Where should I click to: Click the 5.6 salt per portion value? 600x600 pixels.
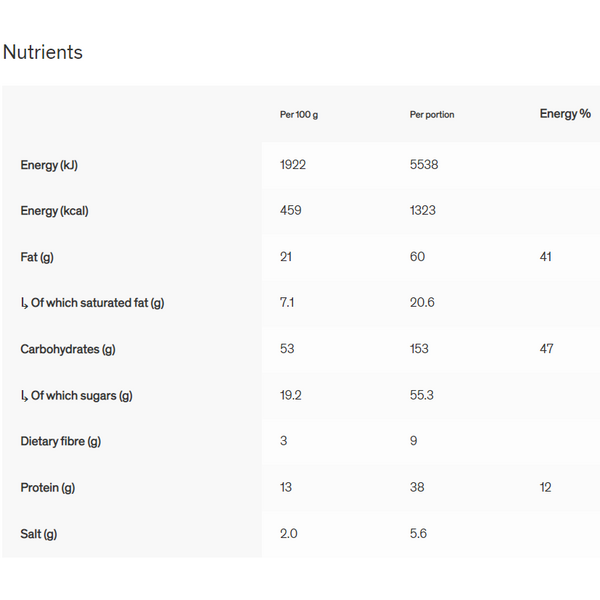[418, 534]
